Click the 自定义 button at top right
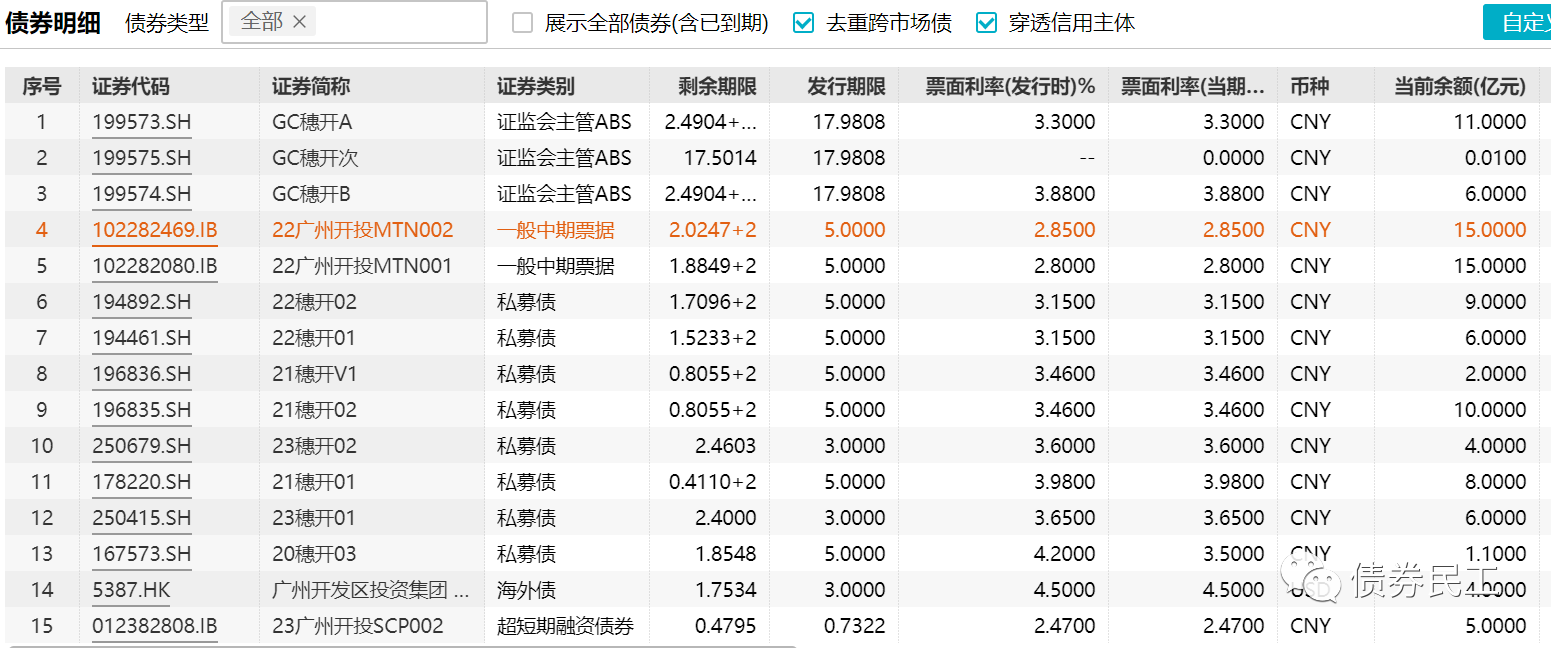Screen dimensions: 1551x648 click(1517, 22)
